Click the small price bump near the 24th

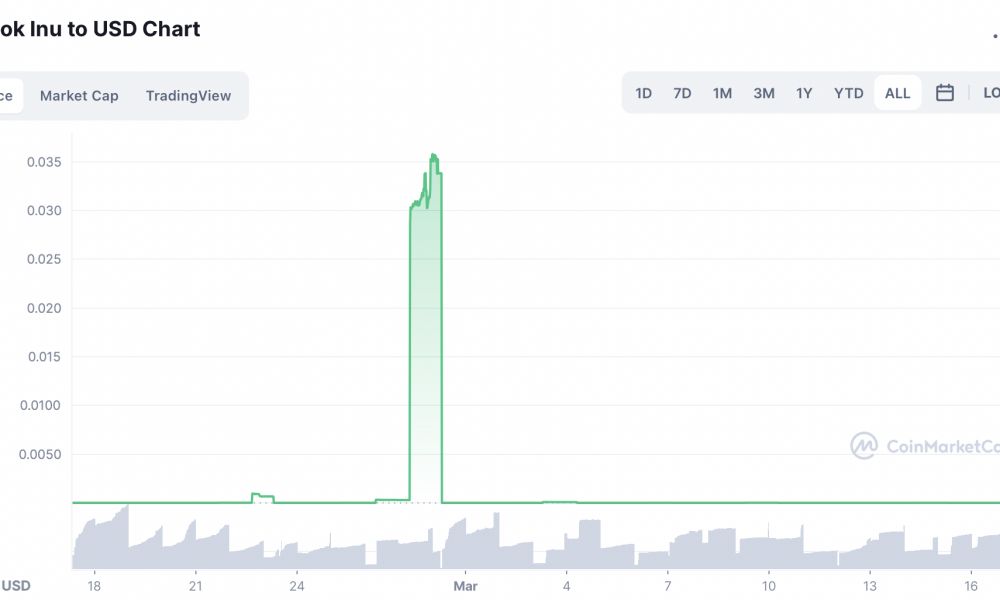(263, 497)
